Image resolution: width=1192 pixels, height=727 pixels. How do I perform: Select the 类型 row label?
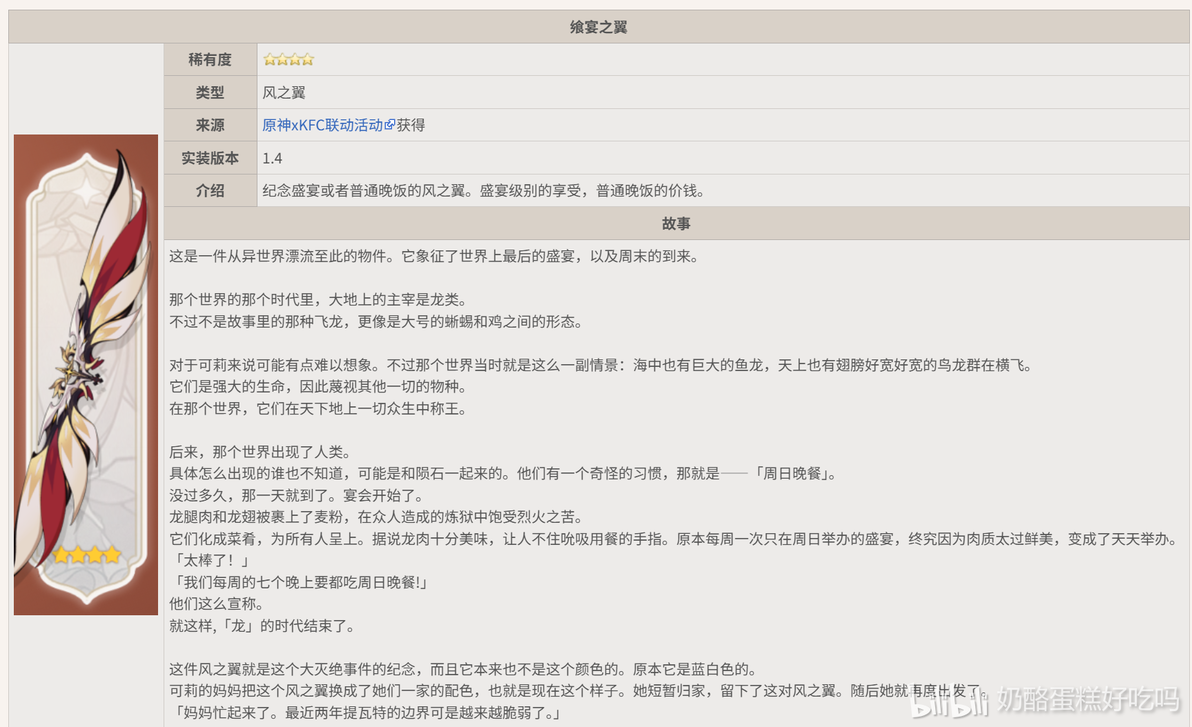(x=211, y=93)
